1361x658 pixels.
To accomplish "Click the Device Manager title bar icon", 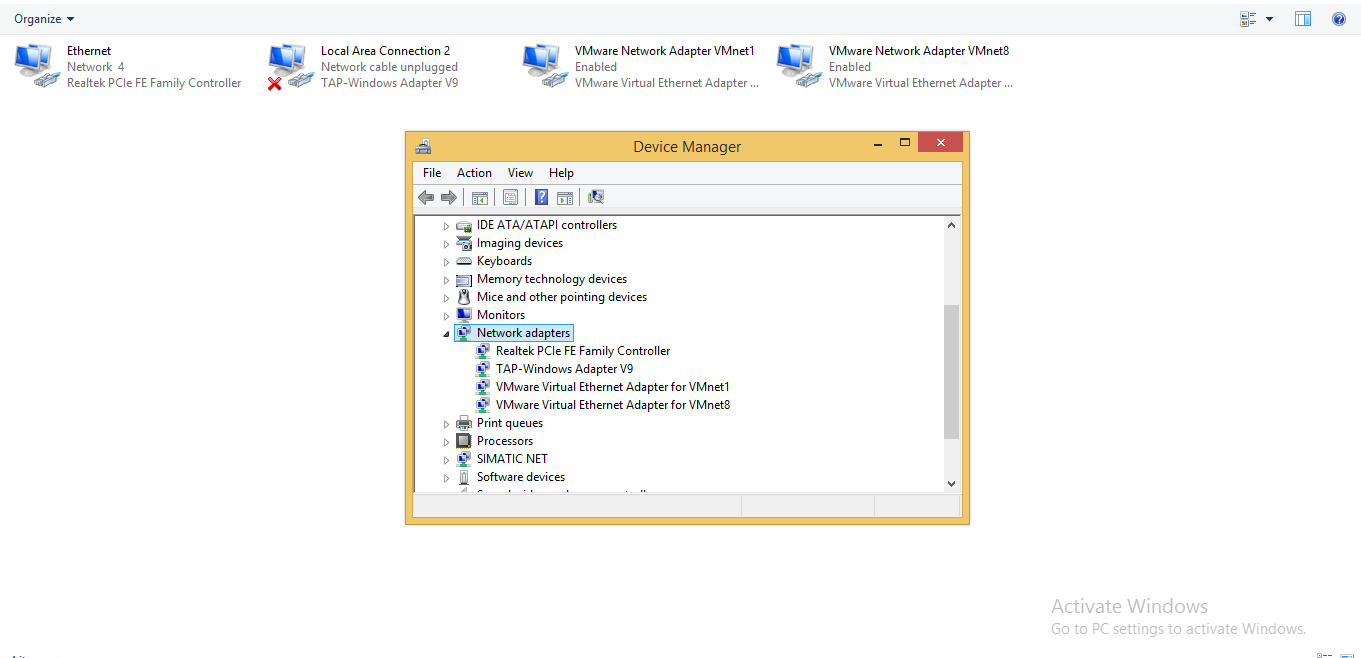I will point(424,146).
